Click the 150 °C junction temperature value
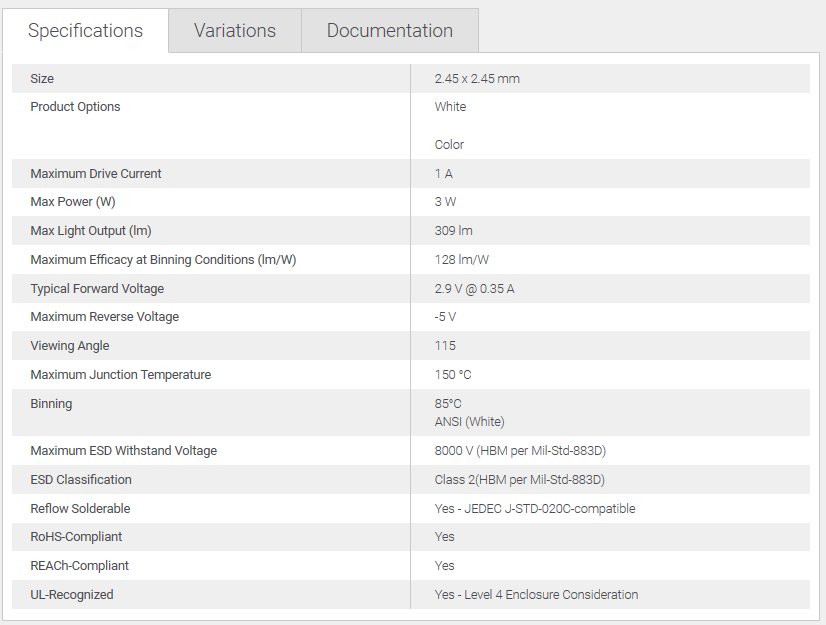 coord(453,375)
